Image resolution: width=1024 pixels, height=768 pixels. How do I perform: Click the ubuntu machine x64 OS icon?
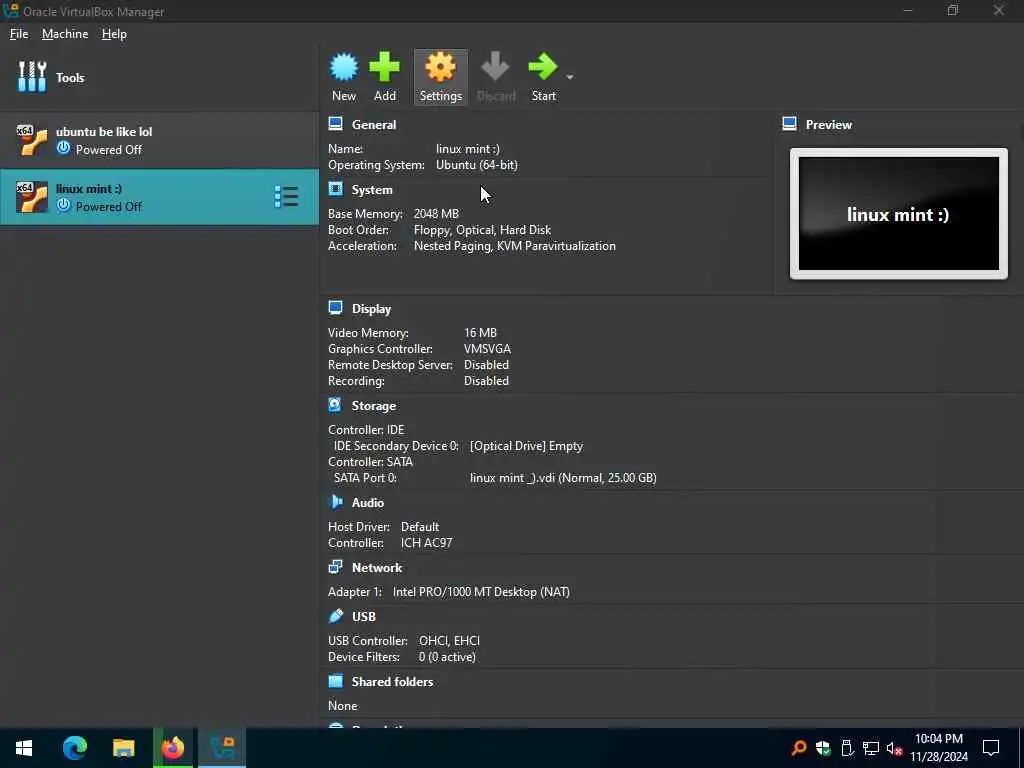(31, 140)
